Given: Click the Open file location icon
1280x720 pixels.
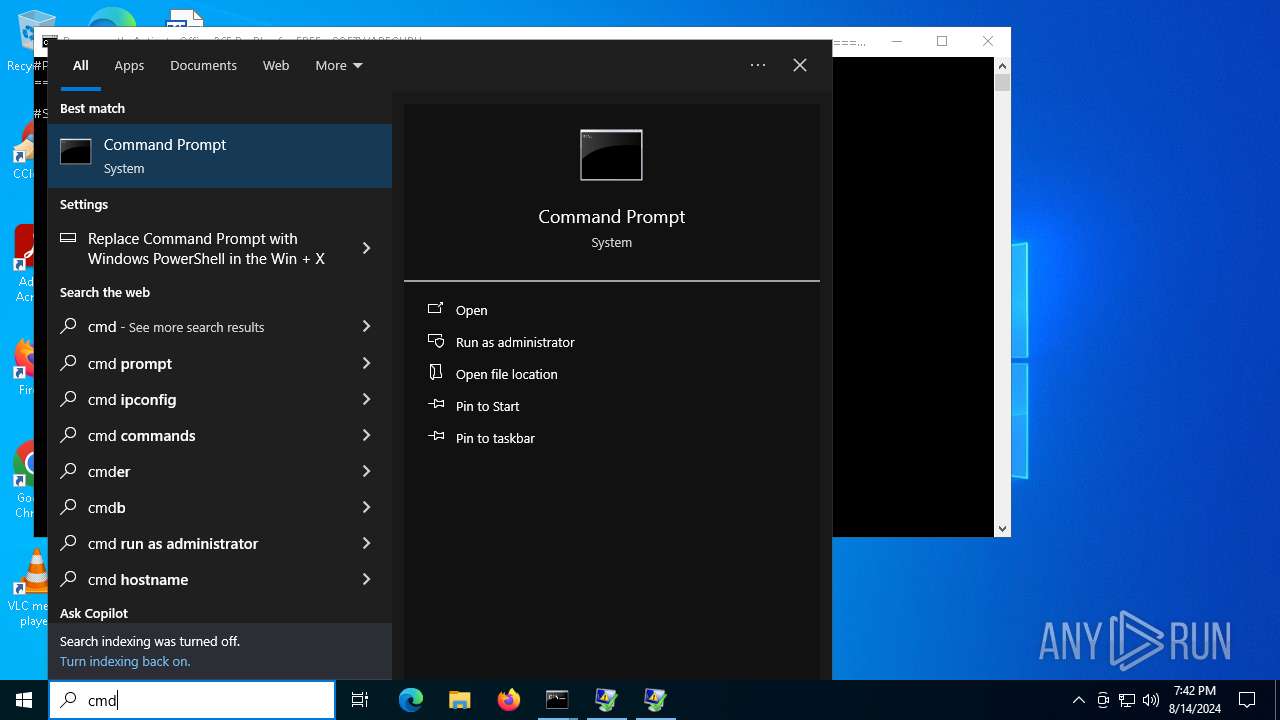Looking at the screenshot, I should tap(436, 373).
